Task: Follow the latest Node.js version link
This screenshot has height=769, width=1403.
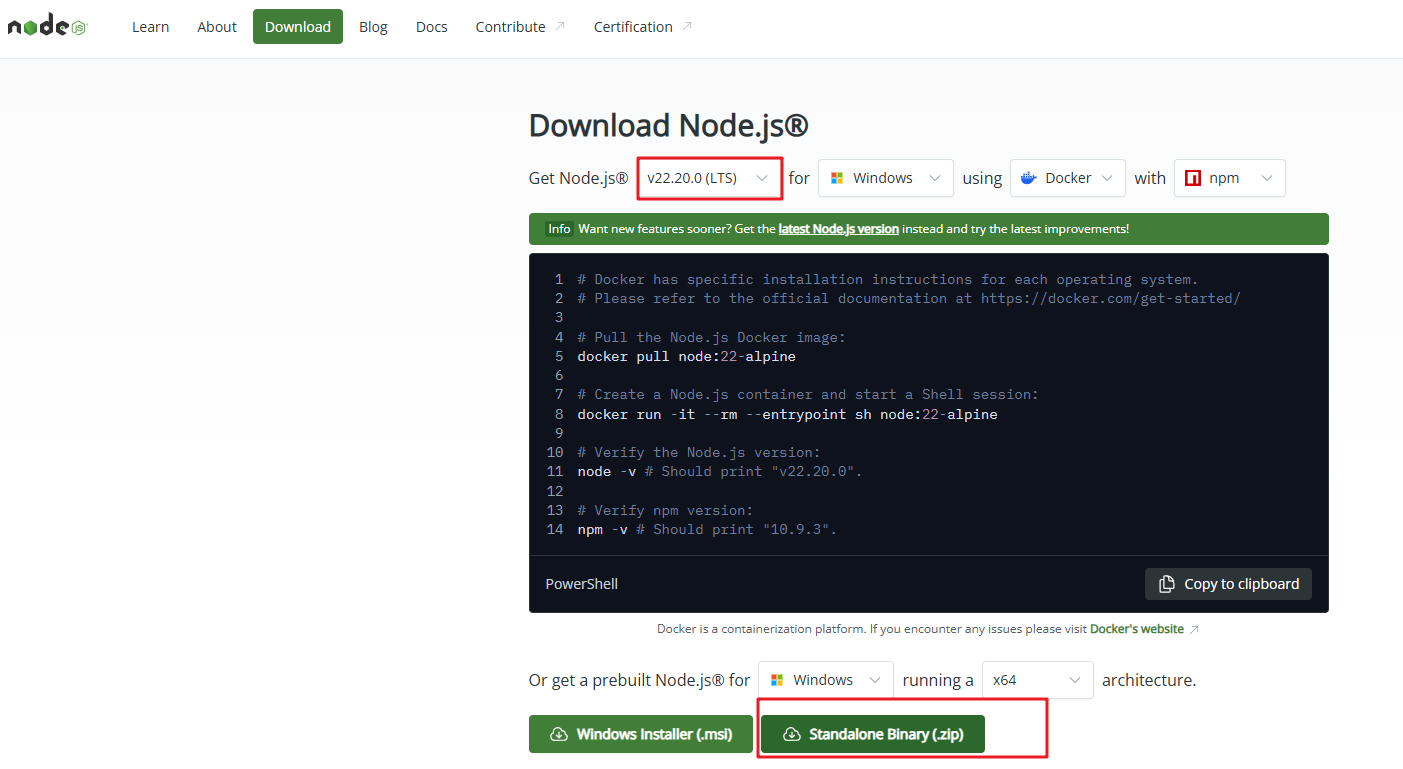Action: click(839, 229)
